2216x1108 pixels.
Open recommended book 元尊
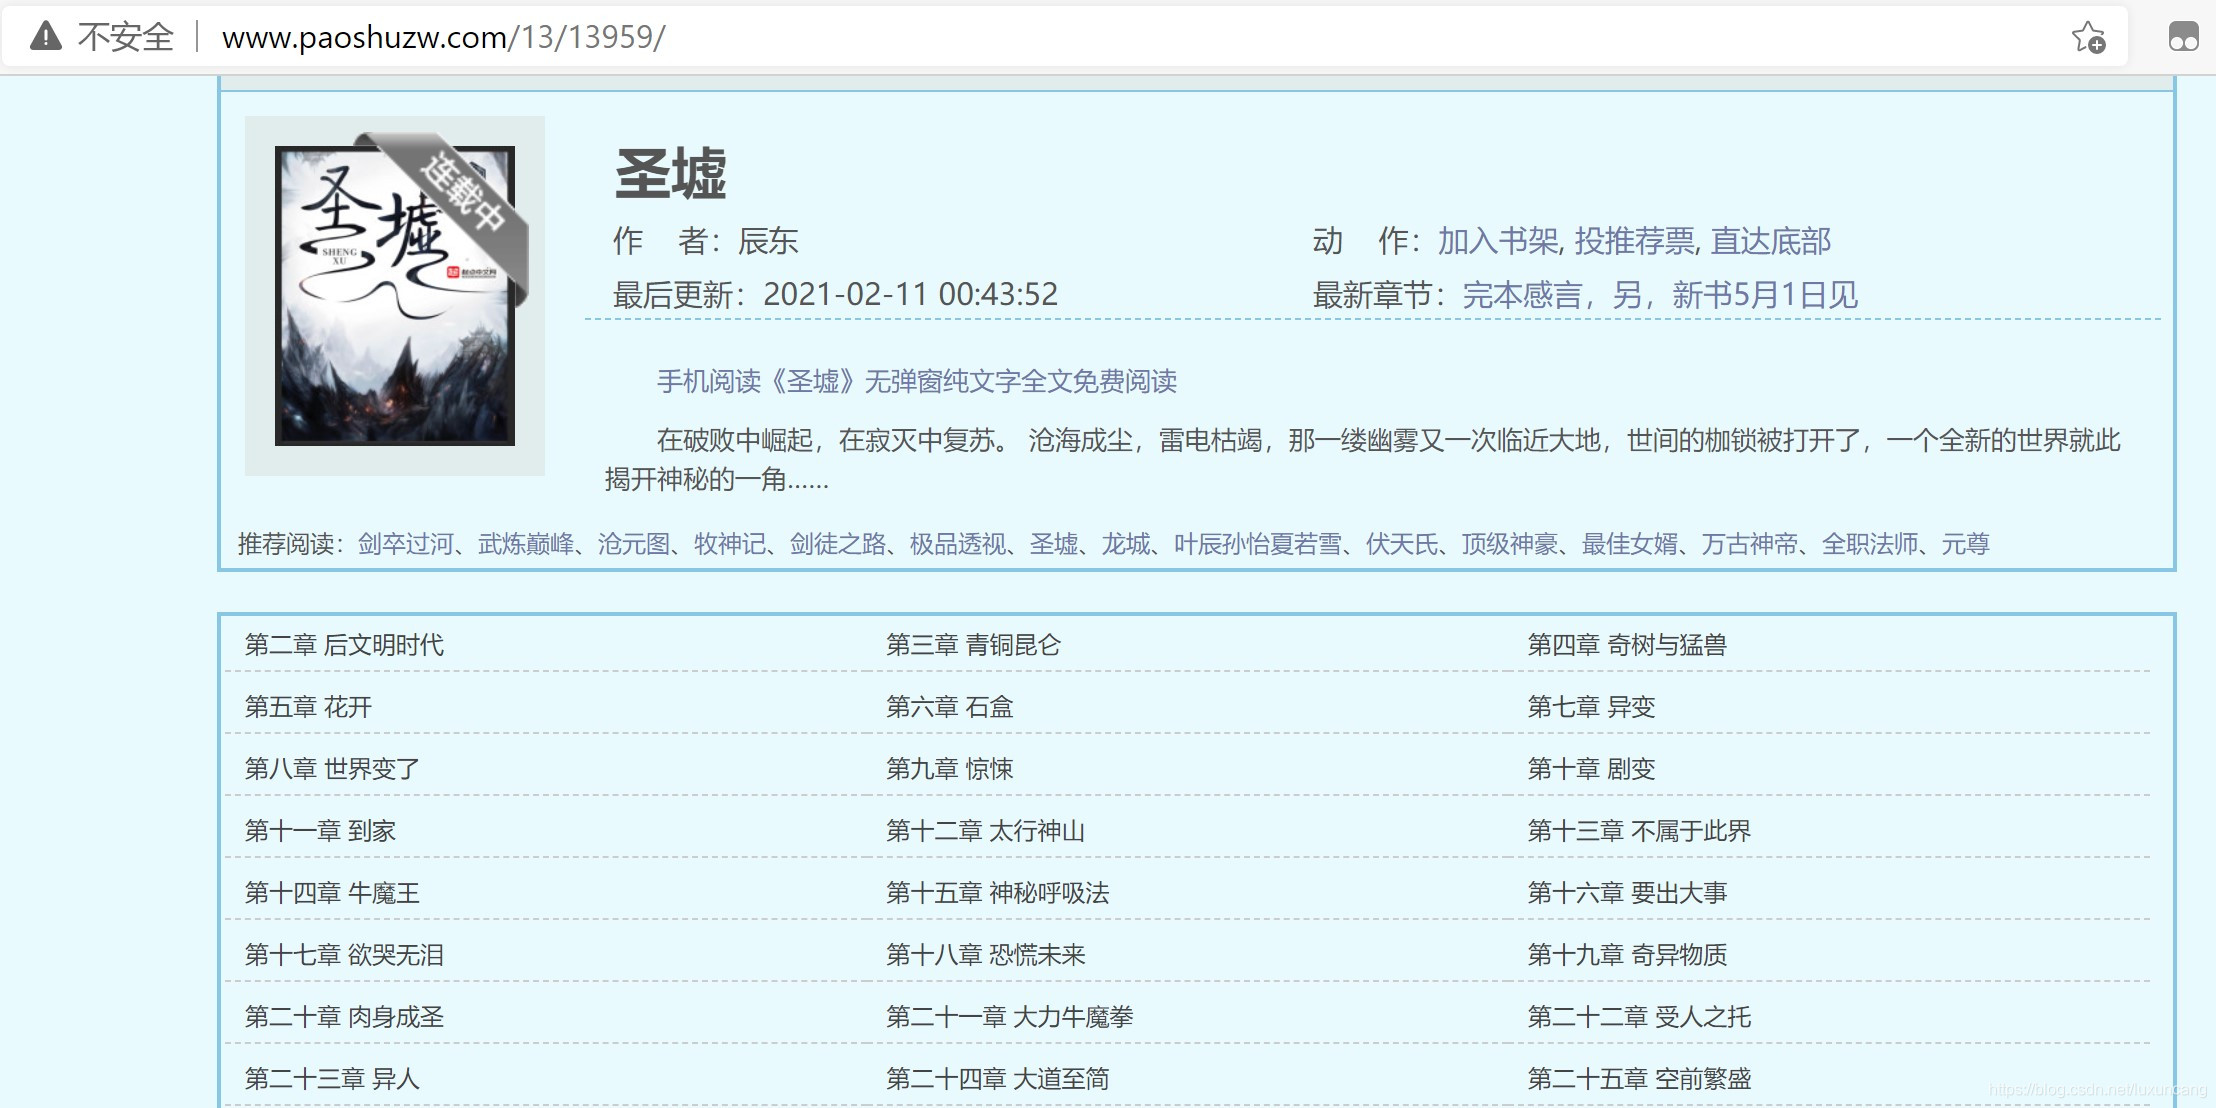click(x=1966, y=544)
